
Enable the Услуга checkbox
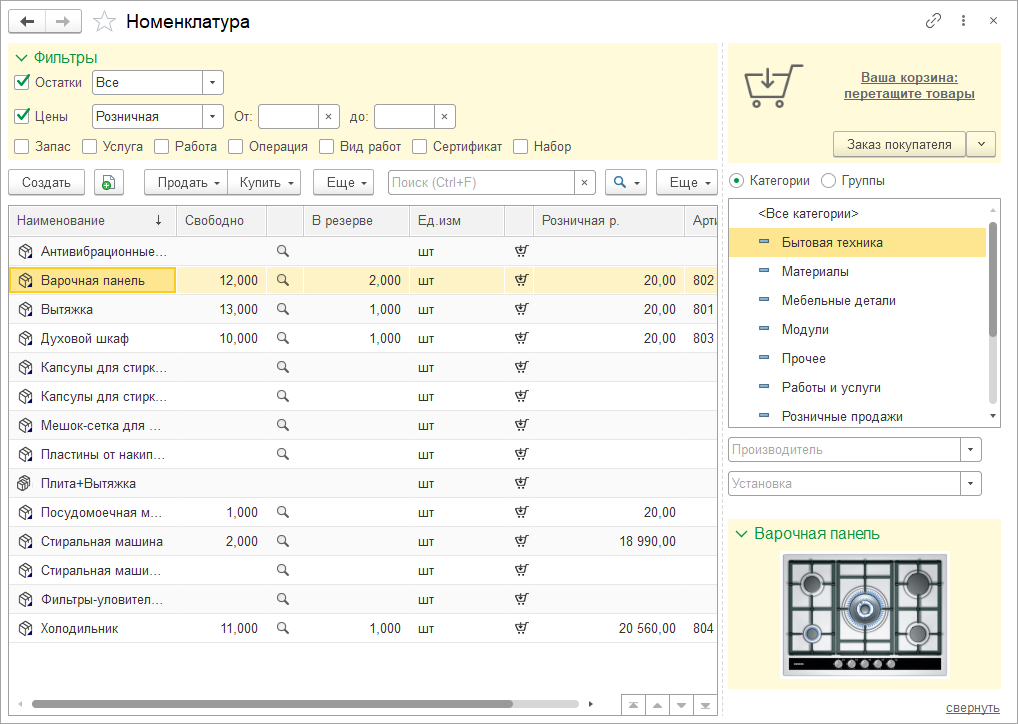(89, 147)
